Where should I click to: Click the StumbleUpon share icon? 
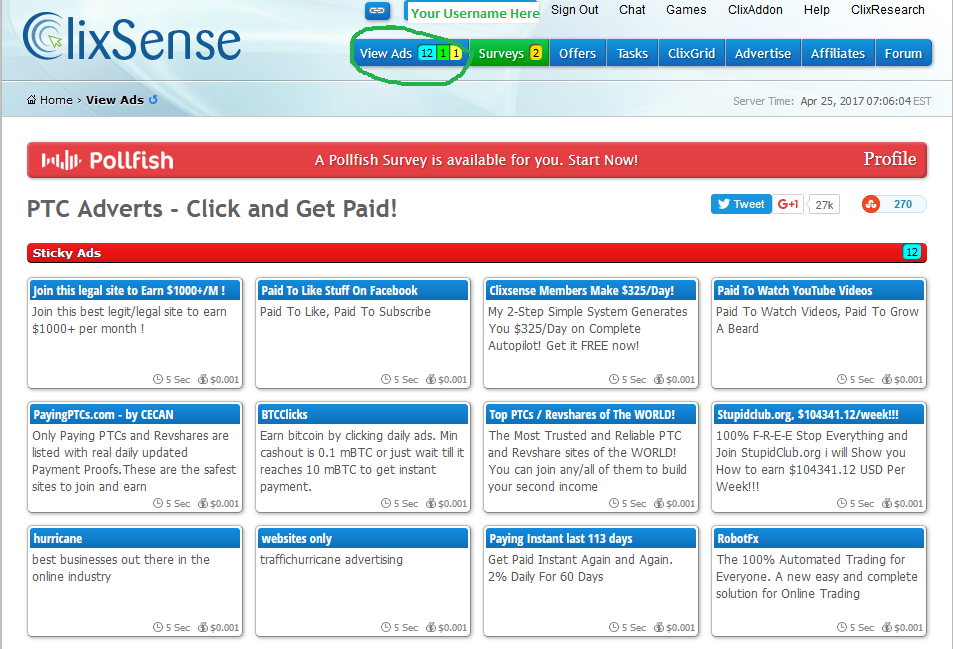(871, 204)
